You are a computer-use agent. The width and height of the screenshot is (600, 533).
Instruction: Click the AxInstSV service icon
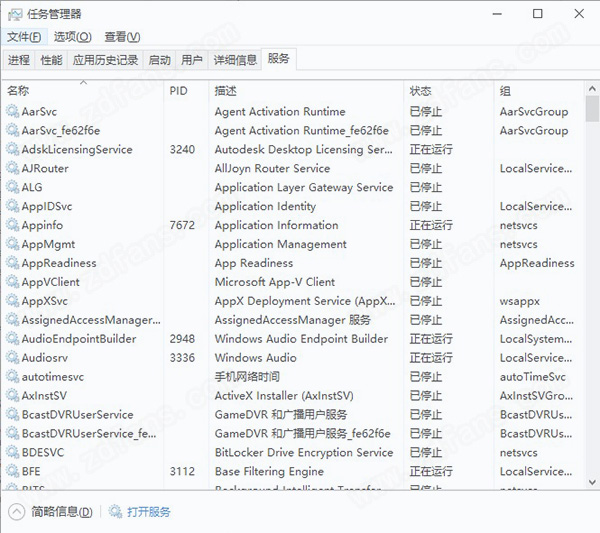coord(13,396)
